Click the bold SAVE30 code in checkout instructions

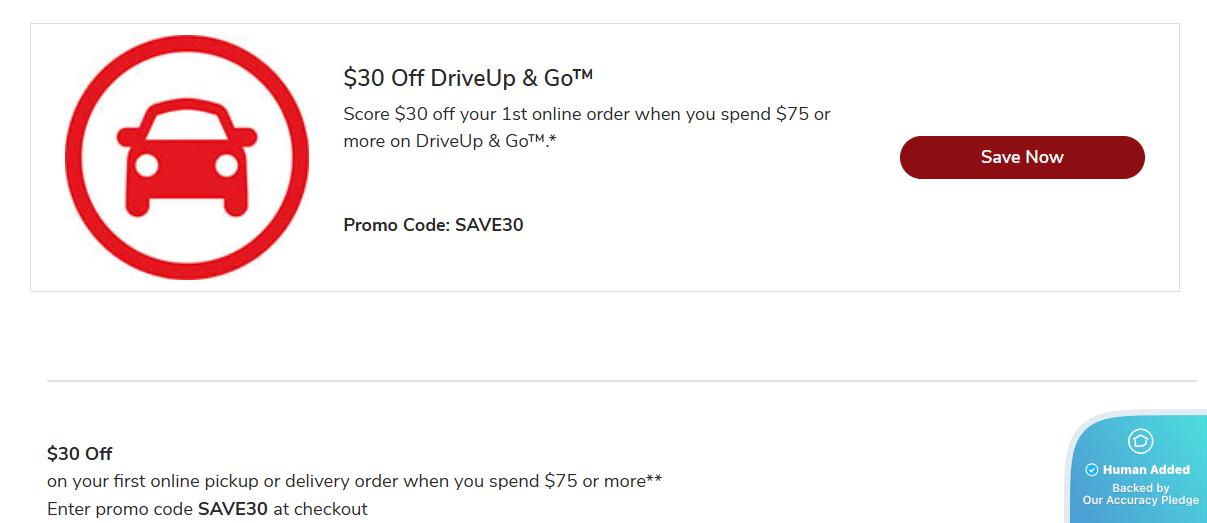pos(233,509)
